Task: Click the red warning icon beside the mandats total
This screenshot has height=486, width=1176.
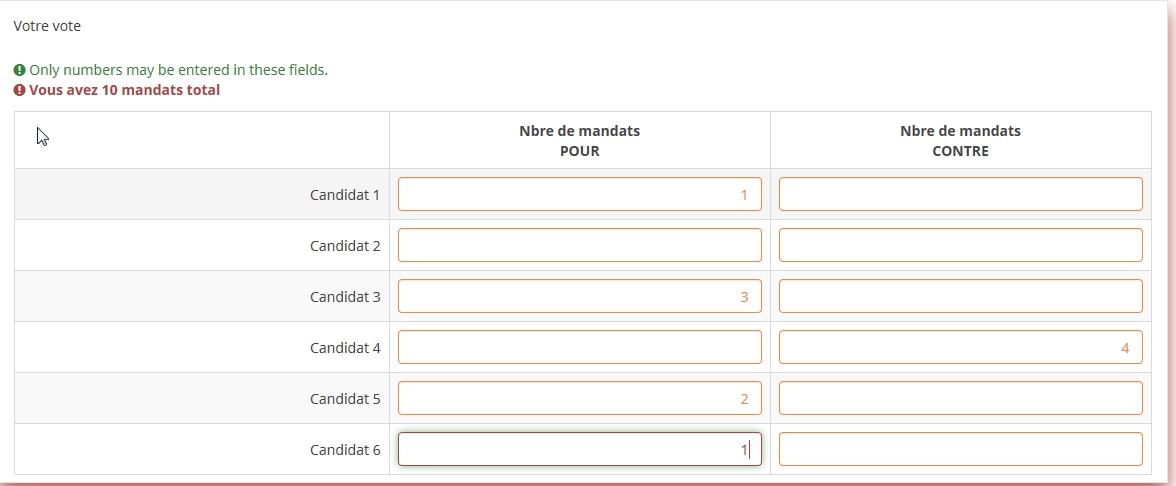Action: (19, 90)
